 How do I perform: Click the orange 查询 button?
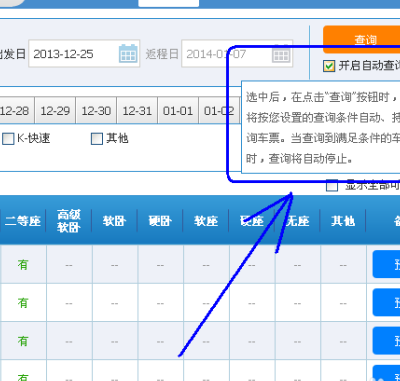coord(361,39)
